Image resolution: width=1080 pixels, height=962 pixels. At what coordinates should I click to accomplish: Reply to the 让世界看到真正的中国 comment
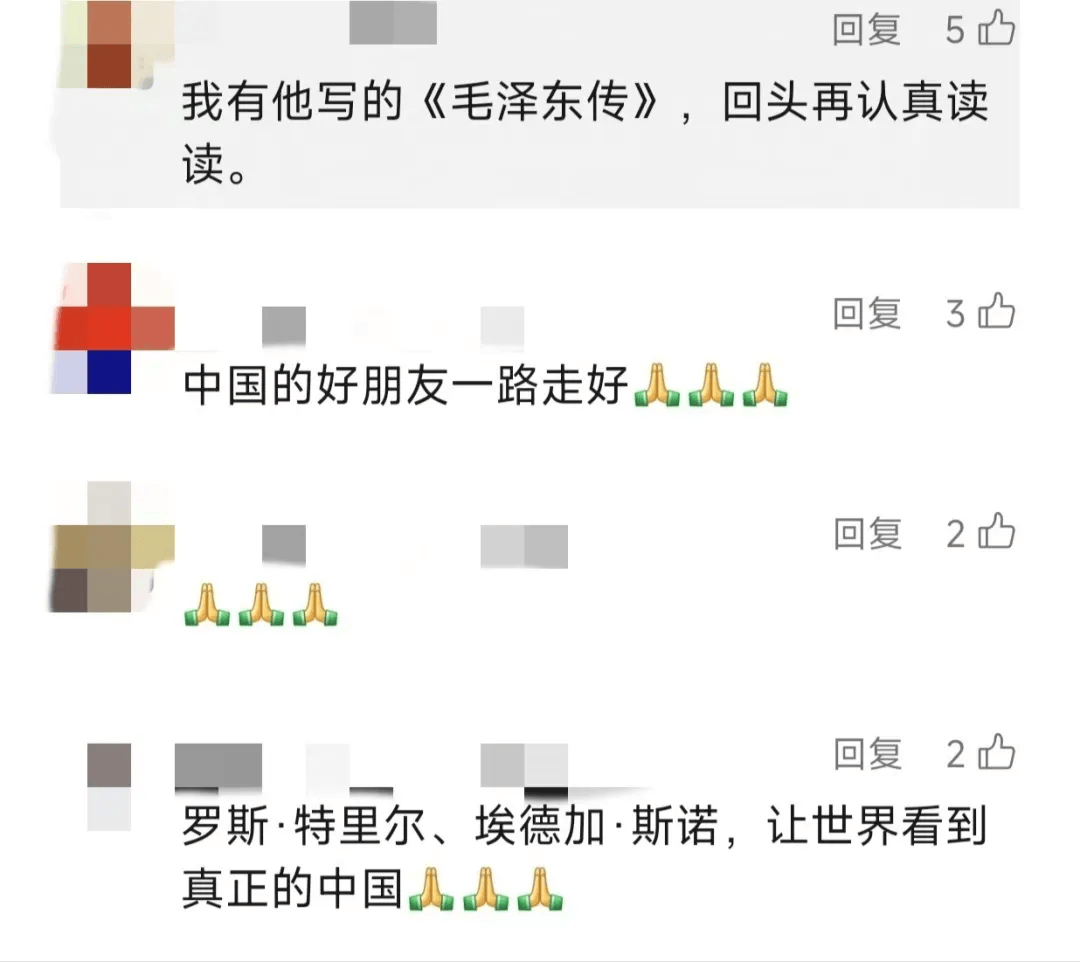tap(866, 754)
